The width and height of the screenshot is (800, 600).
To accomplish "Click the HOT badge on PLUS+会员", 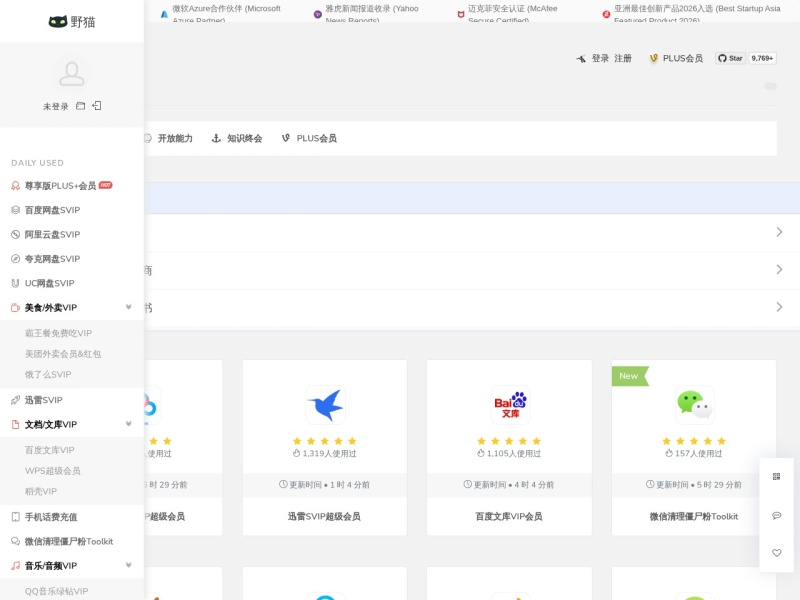I will click(x=106, y=185).
